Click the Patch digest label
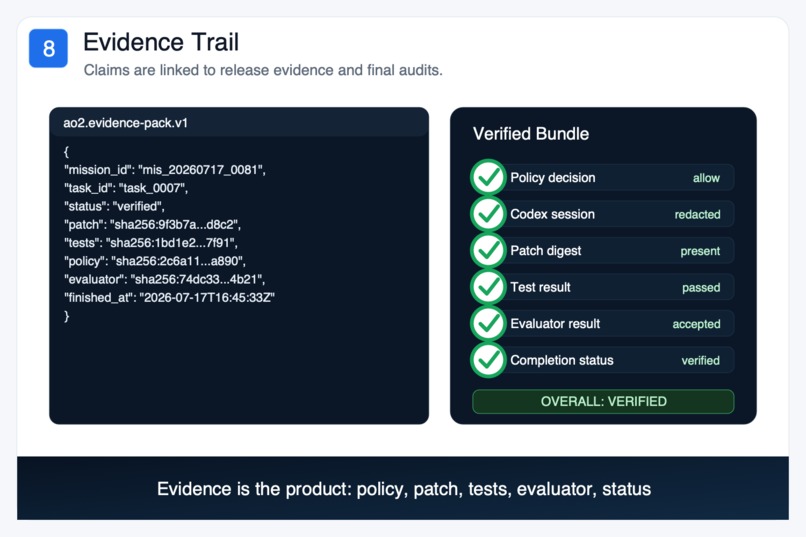 pyautogui.click(x=545, y=251)
